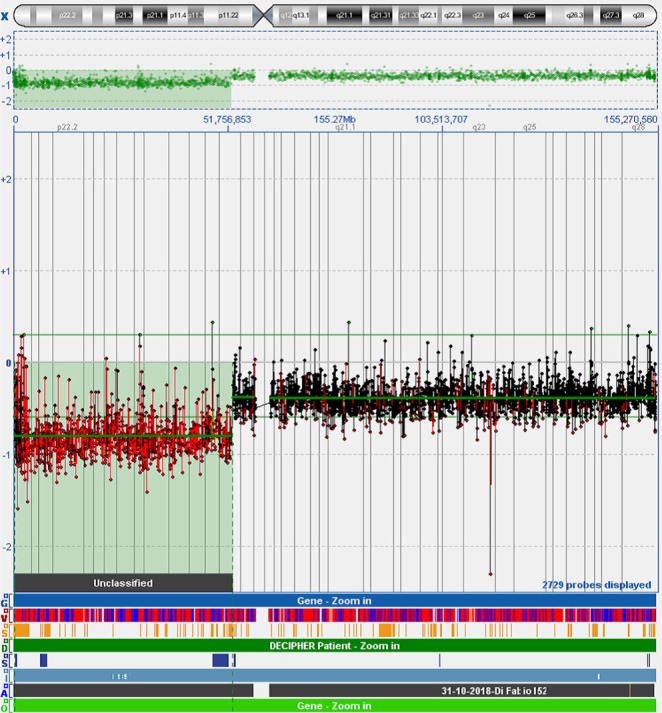
Task: Expand the DECIPHER Patient - Zoom in track
Action: pos(334,646)
